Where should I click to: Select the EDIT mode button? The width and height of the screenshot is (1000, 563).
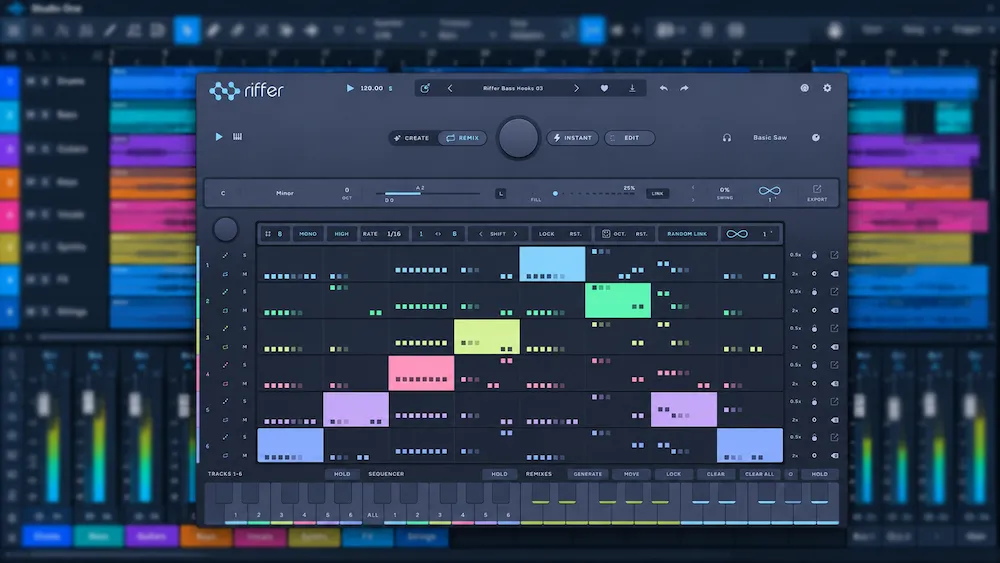click(x=629, y=138)
